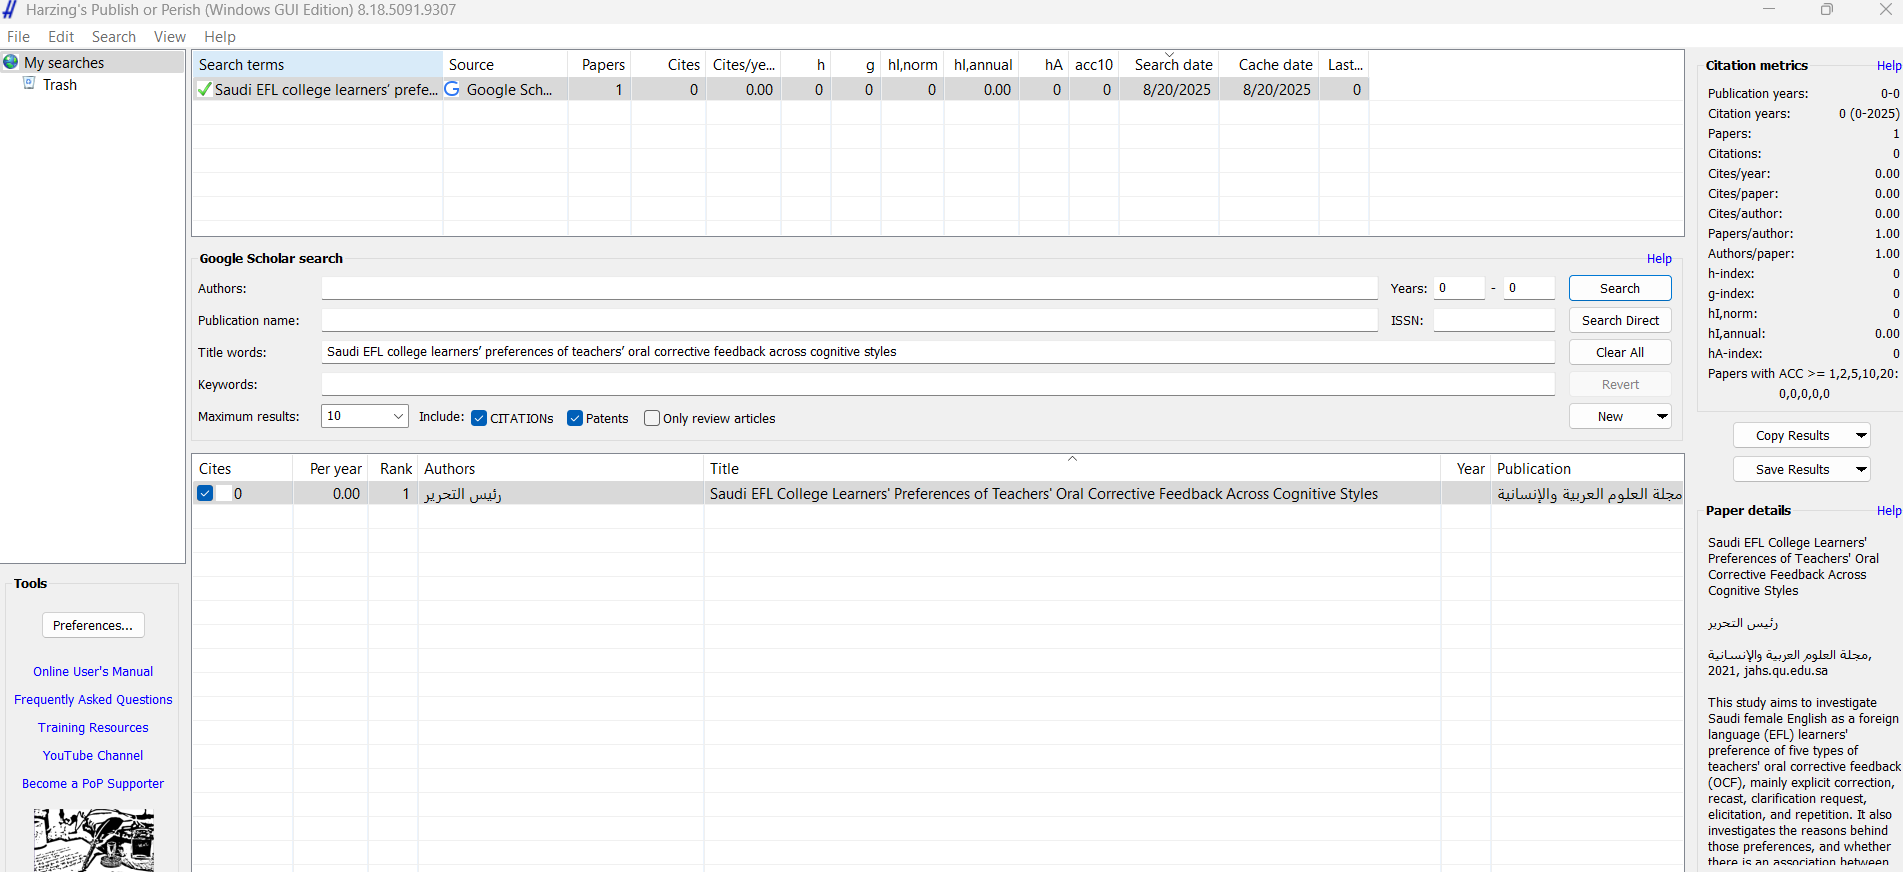Expand the Copy Results dropdown arrow
The height and width of the screenshot is (872, 1903).
[x=1861, y=435]
